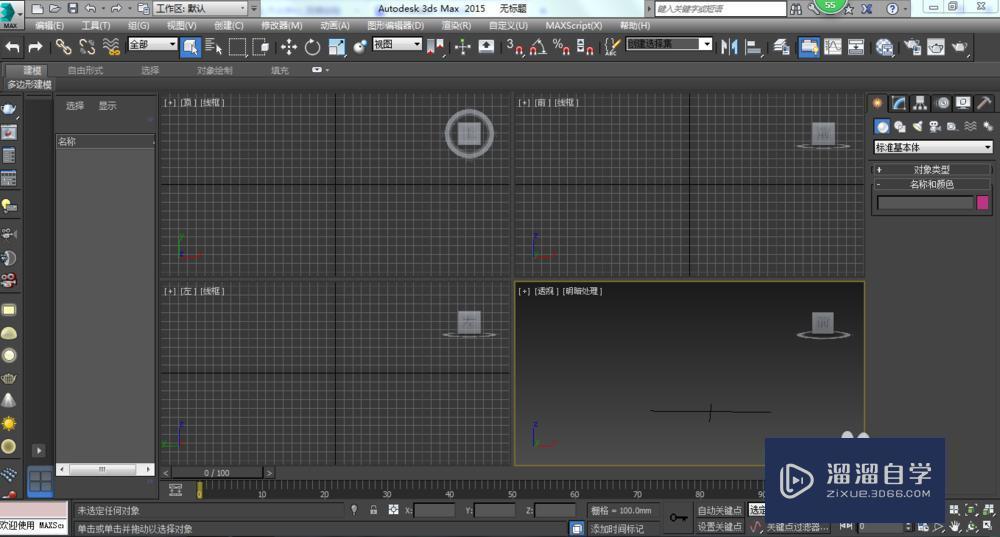Click the Use Pivot Point Center icon
Image resolution: width=1000 pixels, height=537 pixels.
coord(436,47)
